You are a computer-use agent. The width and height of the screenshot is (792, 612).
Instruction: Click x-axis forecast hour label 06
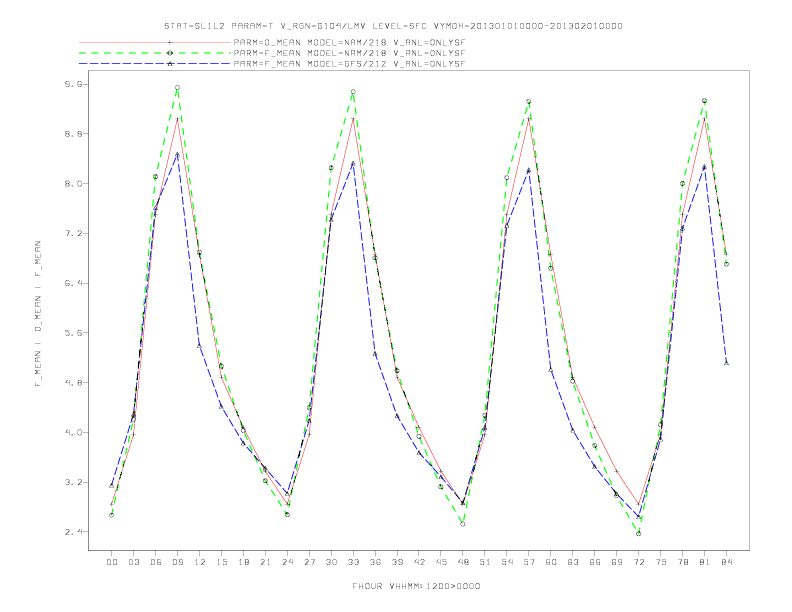(156, 562)
